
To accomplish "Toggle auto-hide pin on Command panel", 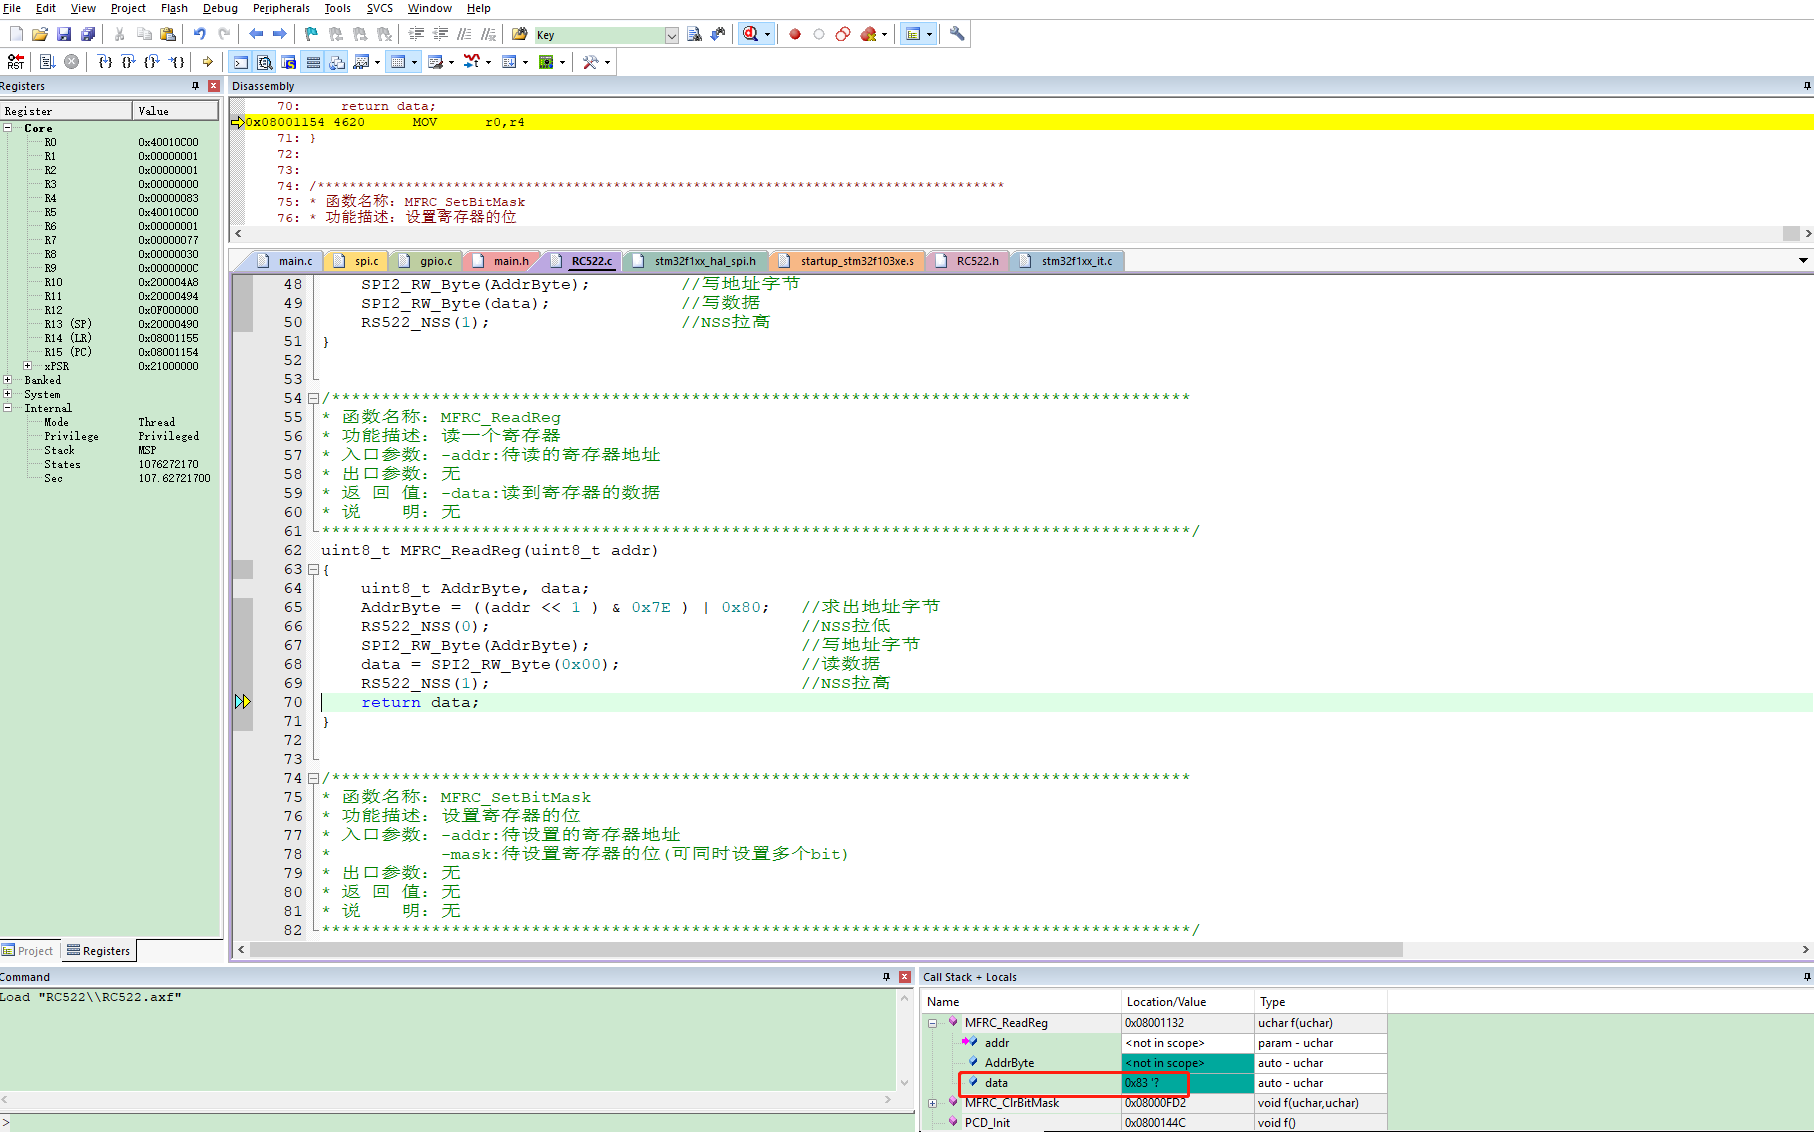I will [x=886, y=977].
